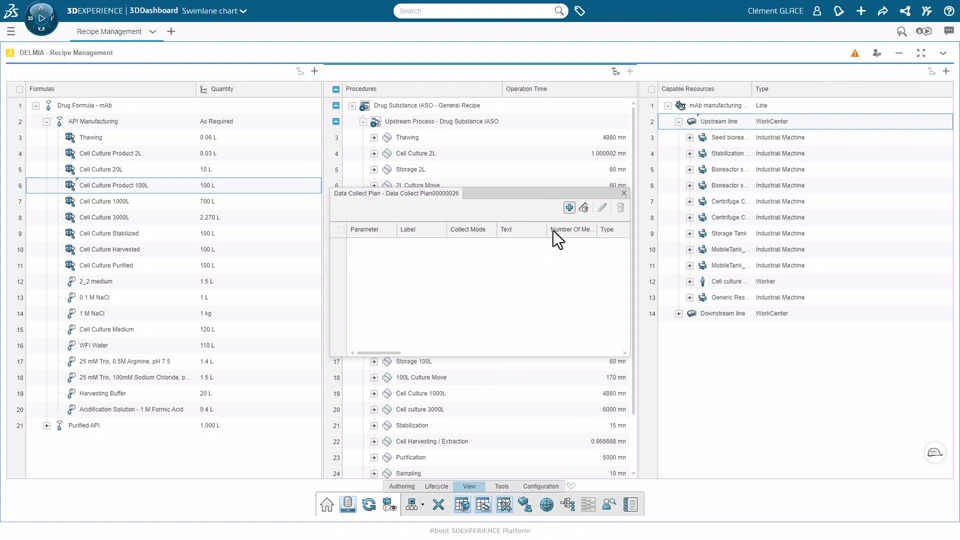Viewport: 960px width, 540px height.
Task: Toggle the Formulas header select-all checkbox
Action: tap(20, 89)
